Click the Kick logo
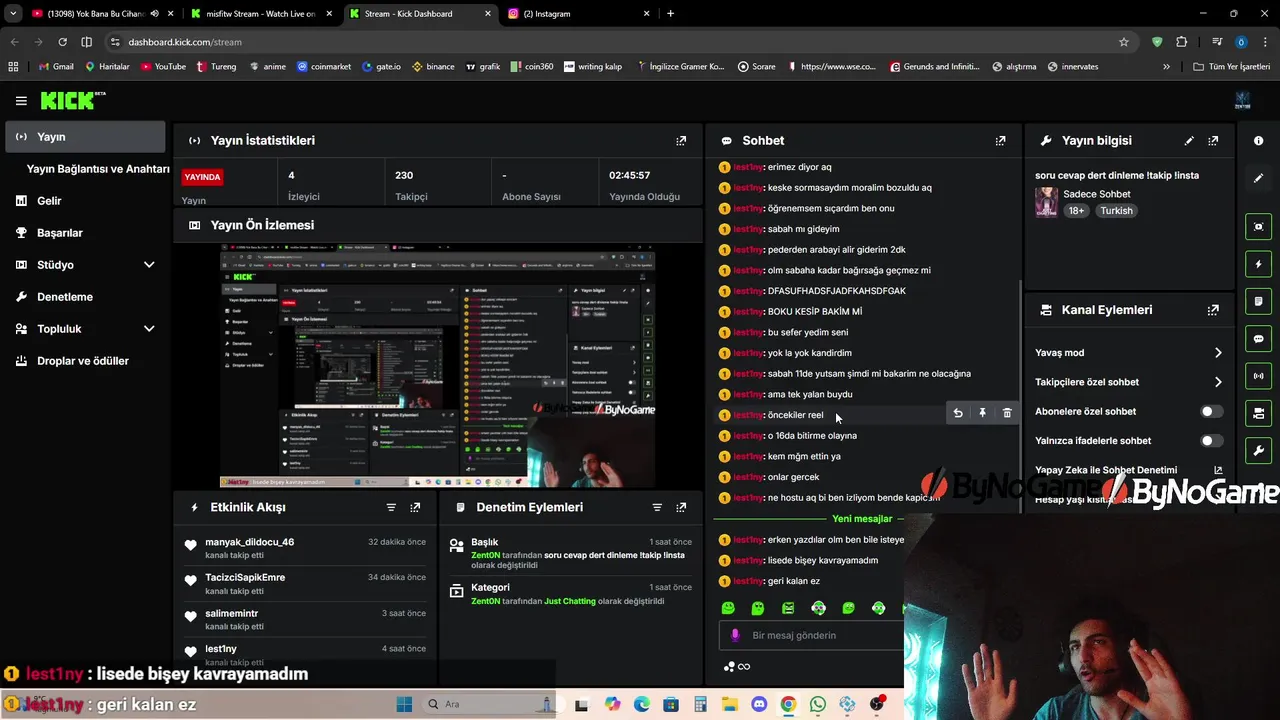Viewport: 1280px width, 720px height. click(x=72, y=100)
